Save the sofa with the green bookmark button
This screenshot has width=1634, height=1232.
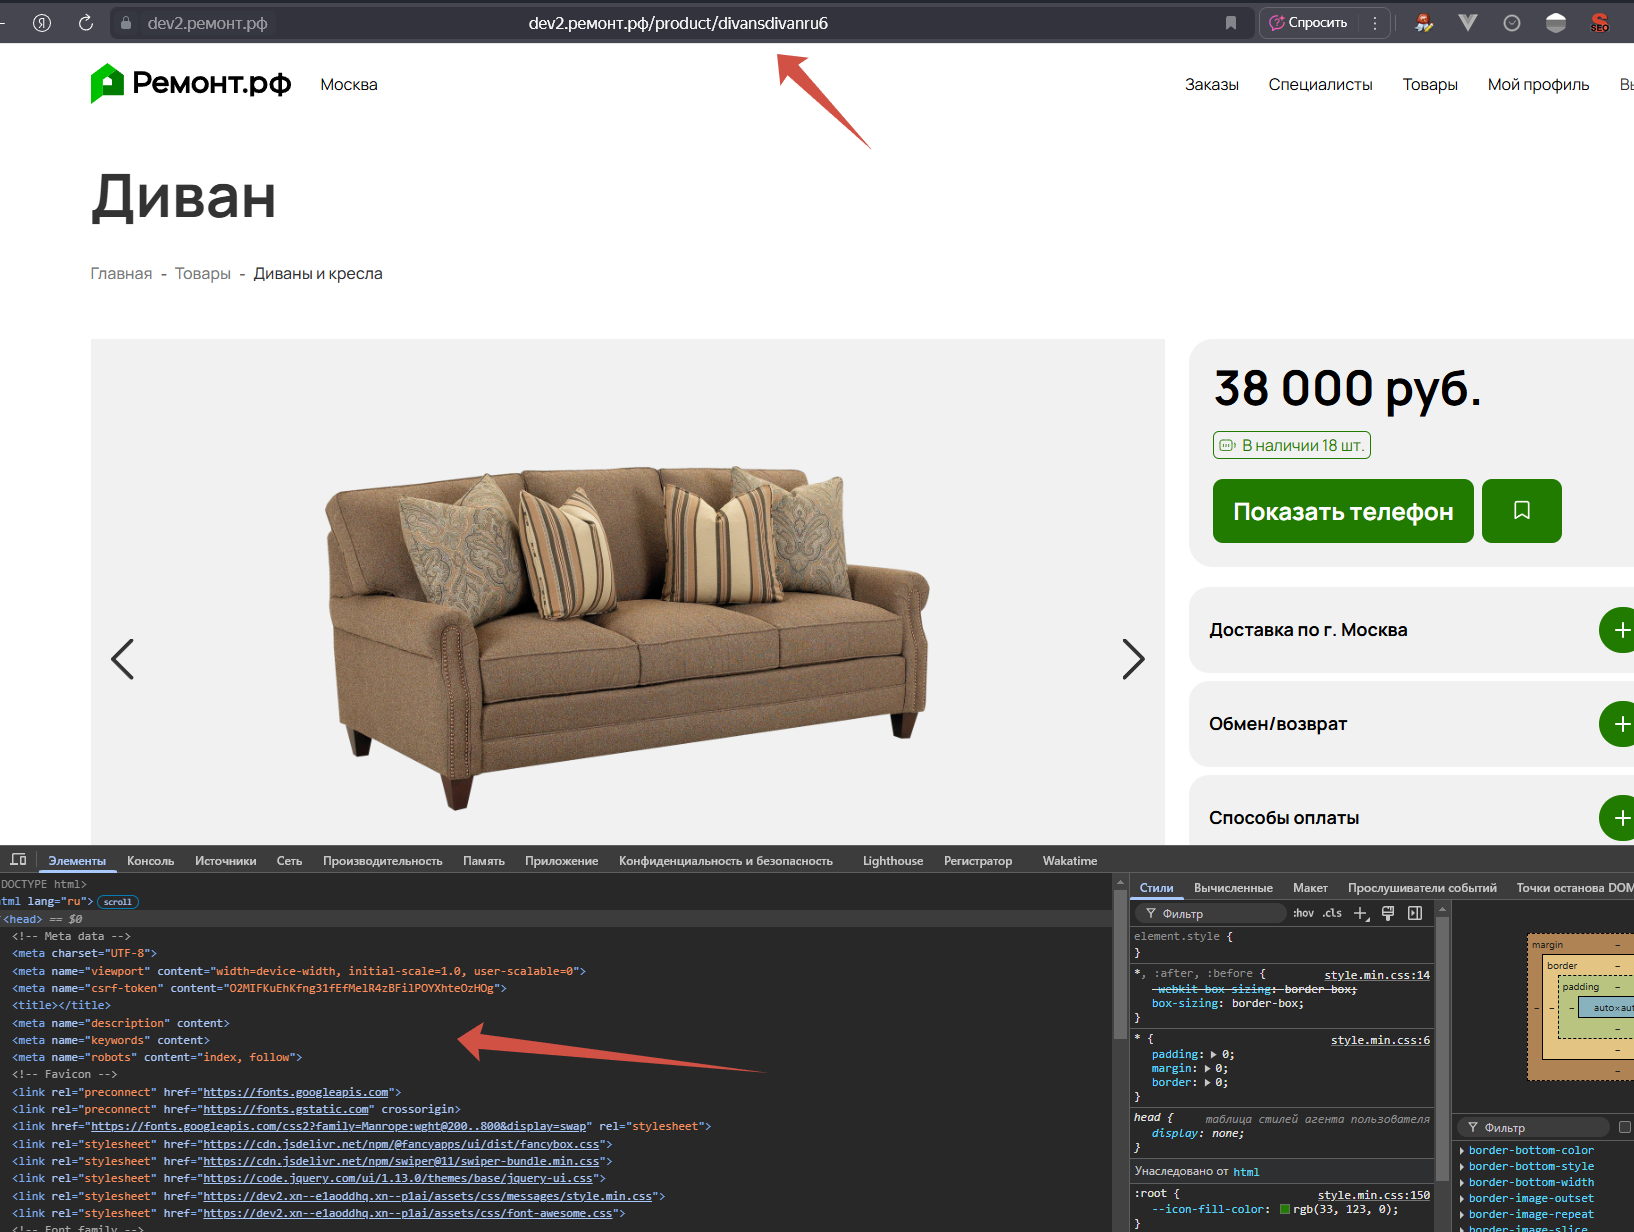1521,511
